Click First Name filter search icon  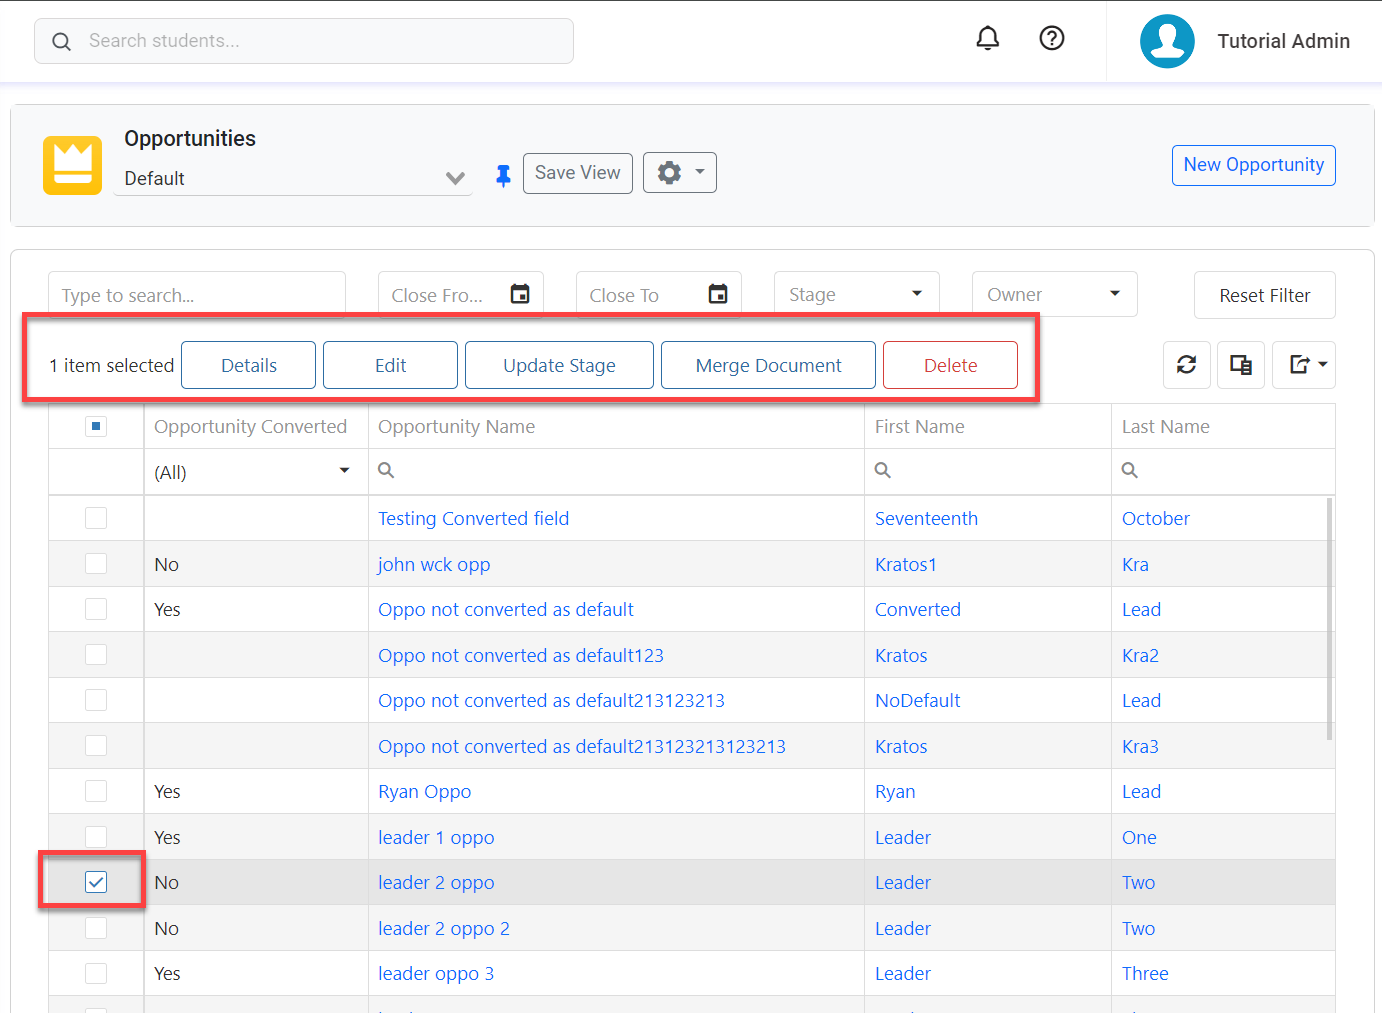pos(883,470)
